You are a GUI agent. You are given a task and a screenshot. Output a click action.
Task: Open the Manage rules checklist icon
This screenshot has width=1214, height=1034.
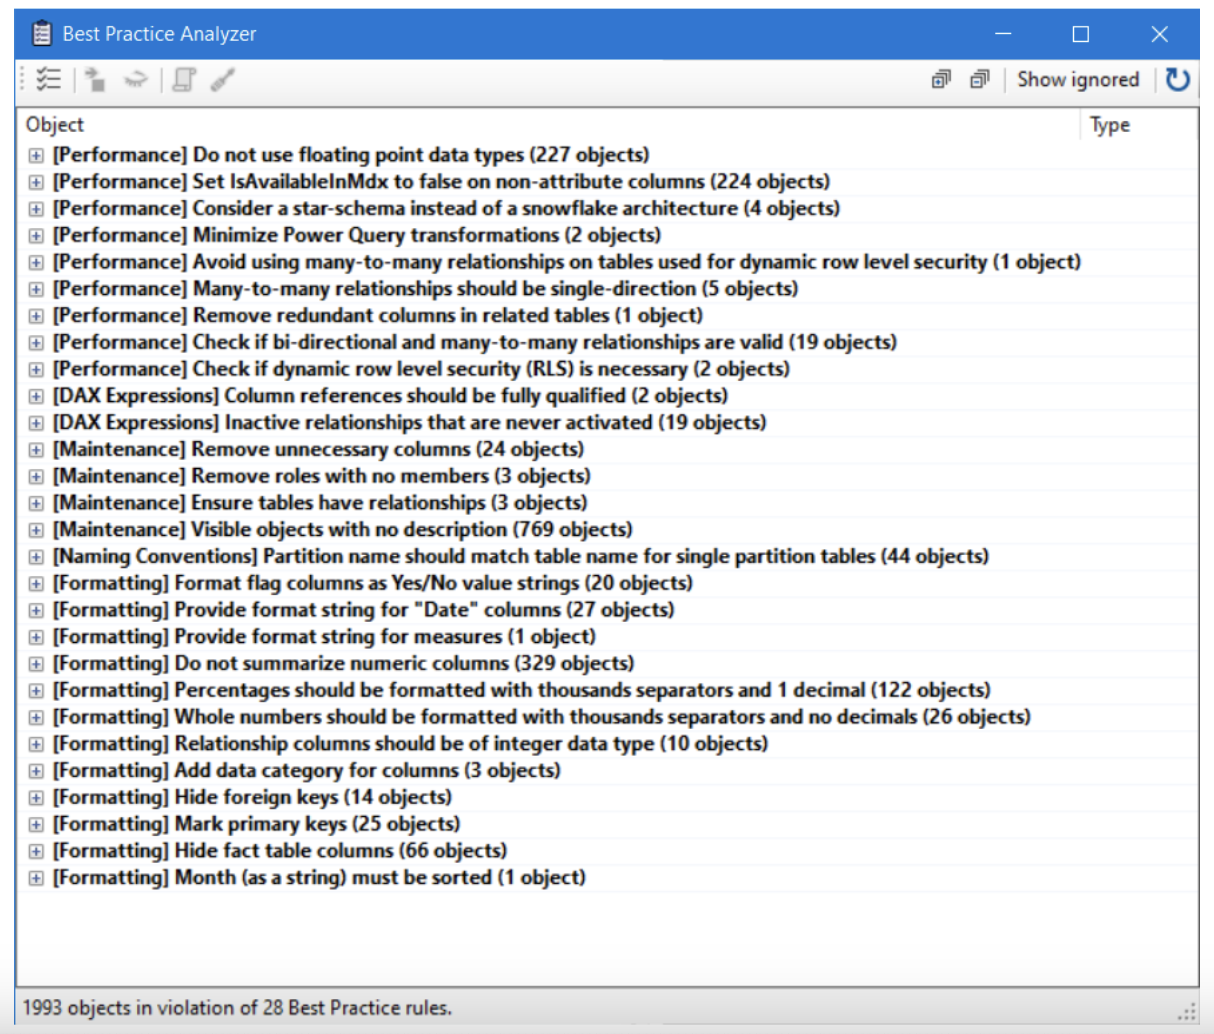click(x=48, y=80)
